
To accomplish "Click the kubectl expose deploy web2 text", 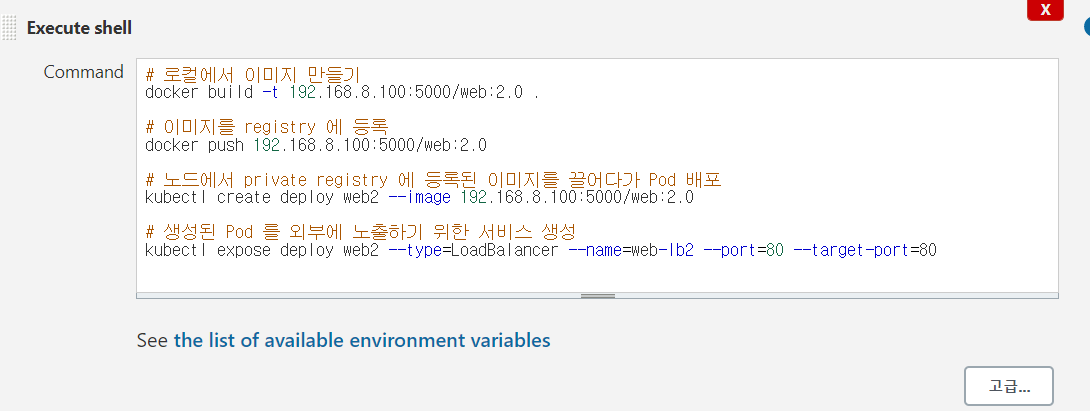I will (260, 250).
